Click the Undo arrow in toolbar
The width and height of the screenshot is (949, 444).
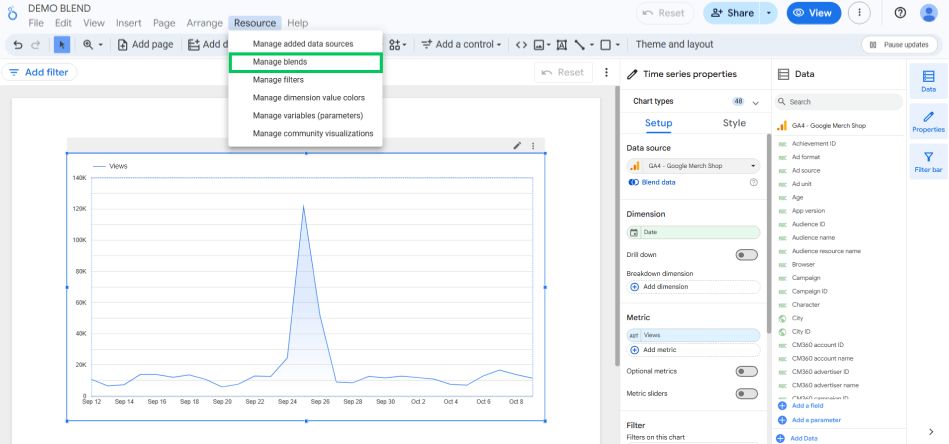click(x=18, y=45)
